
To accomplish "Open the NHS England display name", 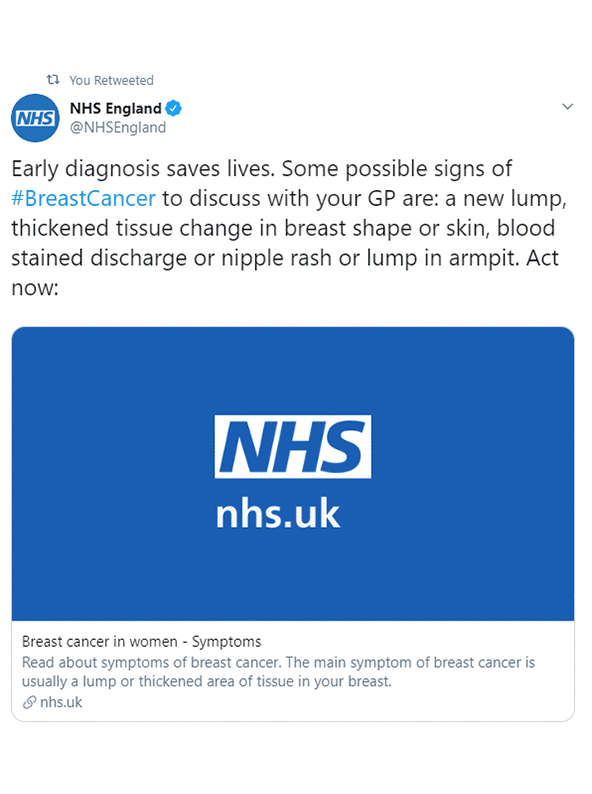I will tap(115, 108).
